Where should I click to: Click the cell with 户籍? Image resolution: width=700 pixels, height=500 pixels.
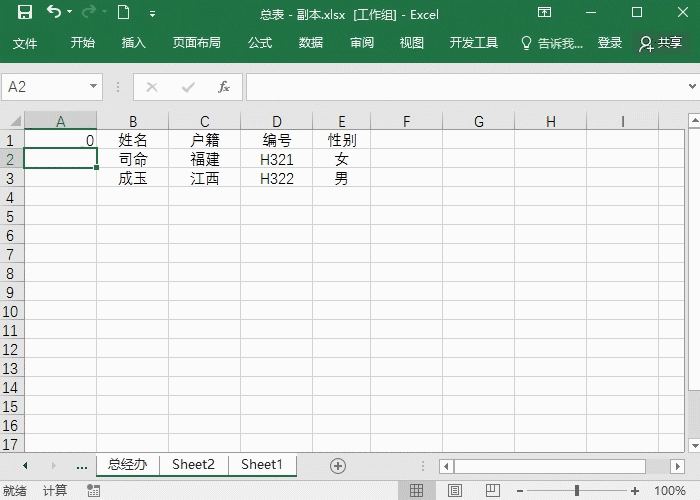coord(204,140)
